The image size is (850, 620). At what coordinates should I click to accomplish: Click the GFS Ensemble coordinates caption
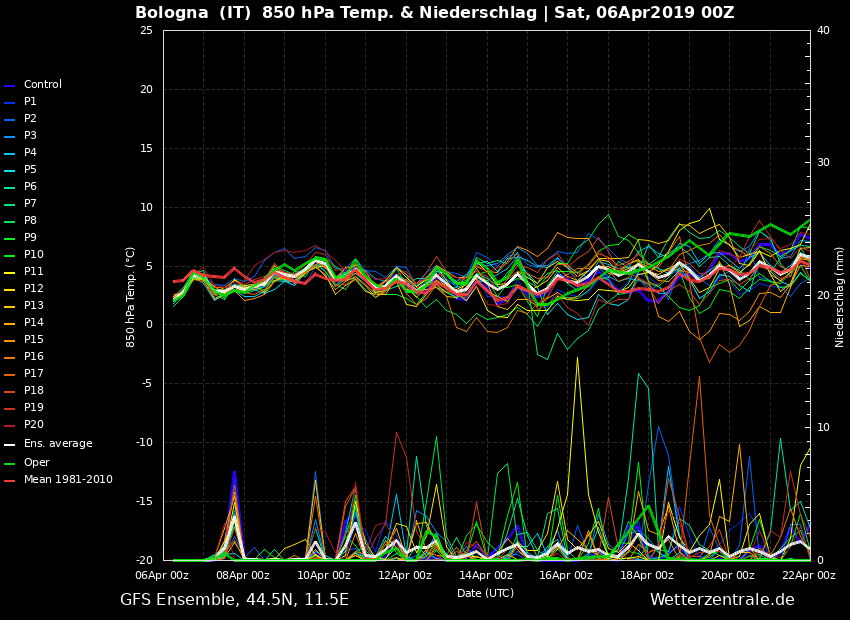pyautogui.click(x=234, y=600)
